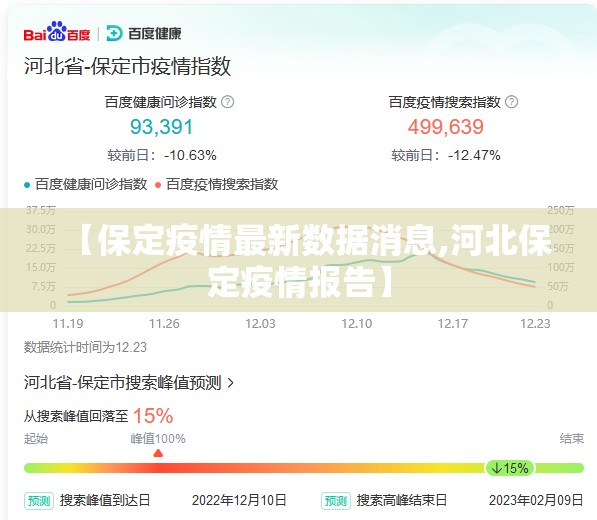Click the Baidu Health logo

click(x=144, y=33)
